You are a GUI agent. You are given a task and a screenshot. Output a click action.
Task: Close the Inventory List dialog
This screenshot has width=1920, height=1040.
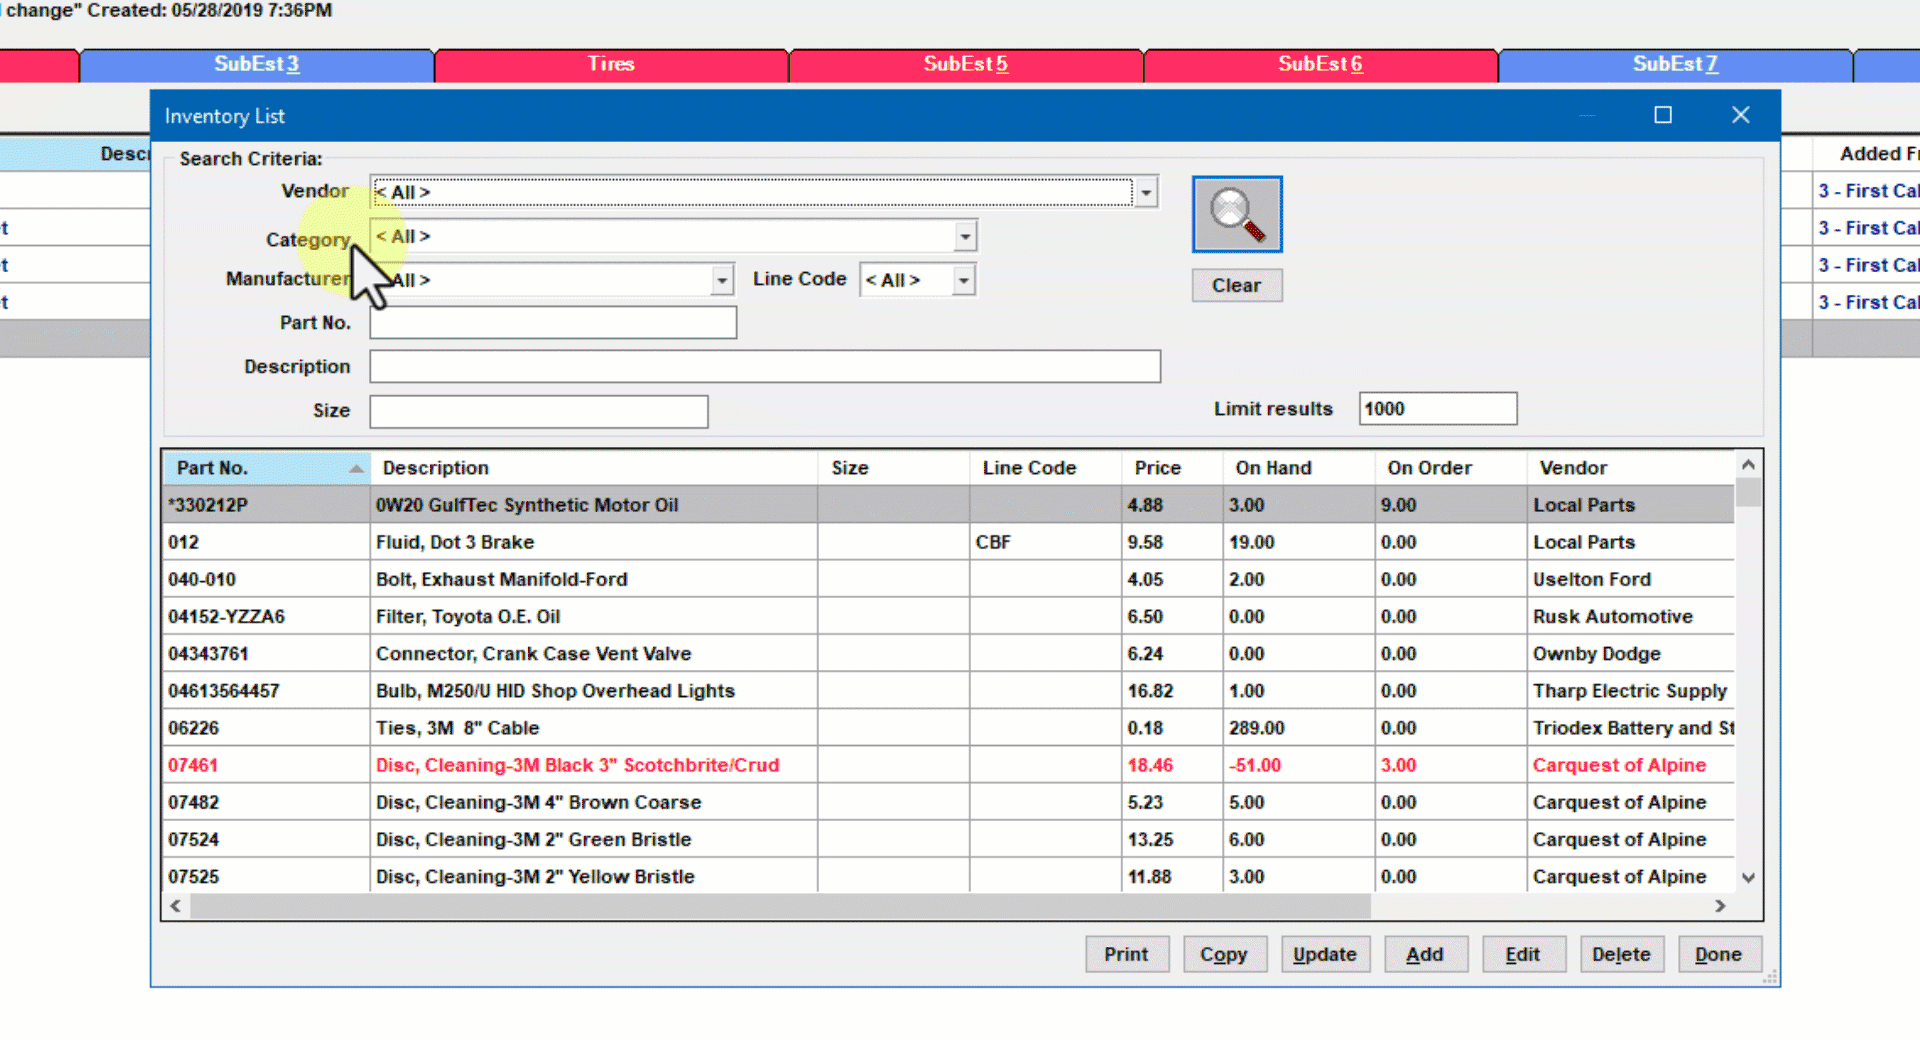coord(1740,115)
